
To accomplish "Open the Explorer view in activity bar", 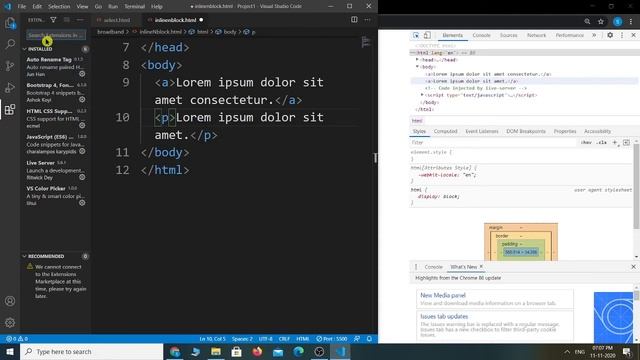I will (10, 23).
